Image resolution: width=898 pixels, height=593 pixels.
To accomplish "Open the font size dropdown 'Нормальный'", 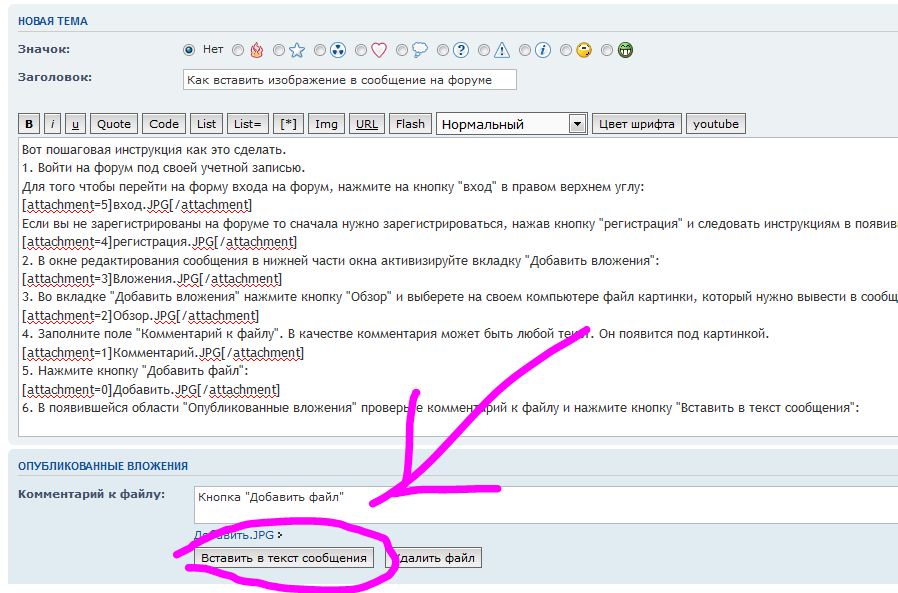I will click(511, 124).
